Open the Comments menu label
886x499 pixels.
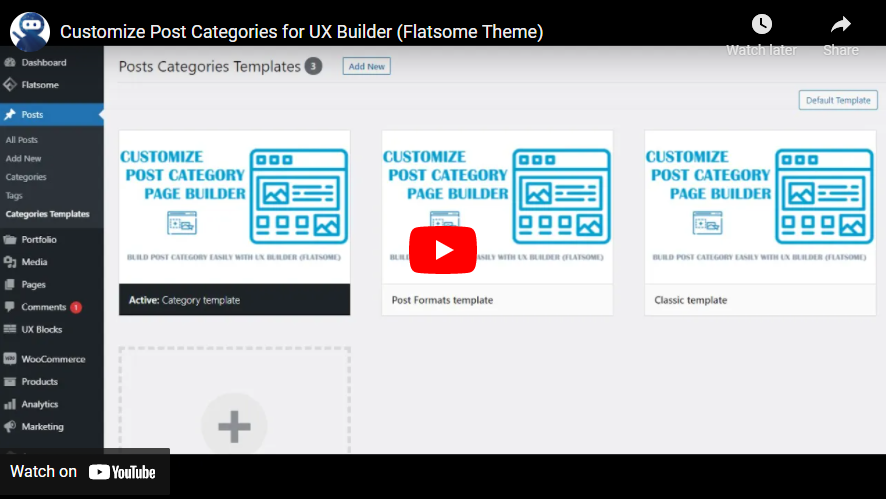tap(44, 307)
